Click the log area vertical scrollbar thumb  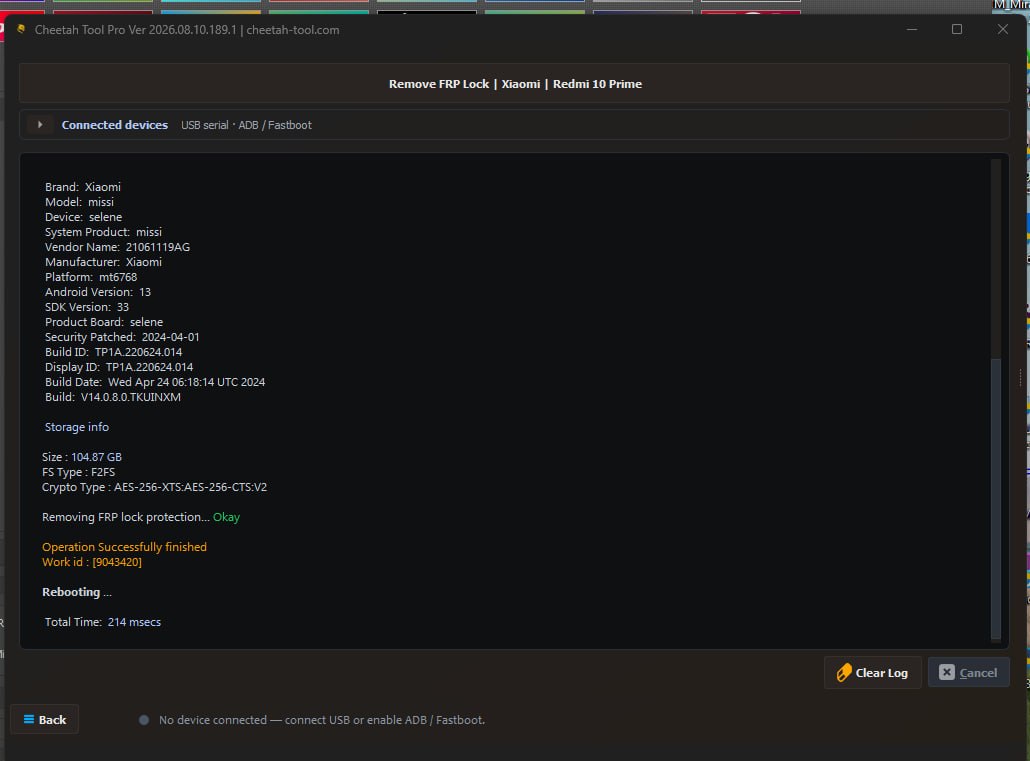pyautogui.click(x=996, y=497)
